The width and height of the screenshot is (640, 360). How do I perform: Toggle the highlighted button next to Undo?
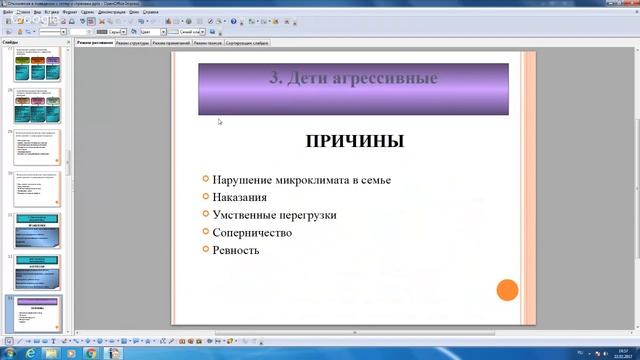click(x=91, y=21)
